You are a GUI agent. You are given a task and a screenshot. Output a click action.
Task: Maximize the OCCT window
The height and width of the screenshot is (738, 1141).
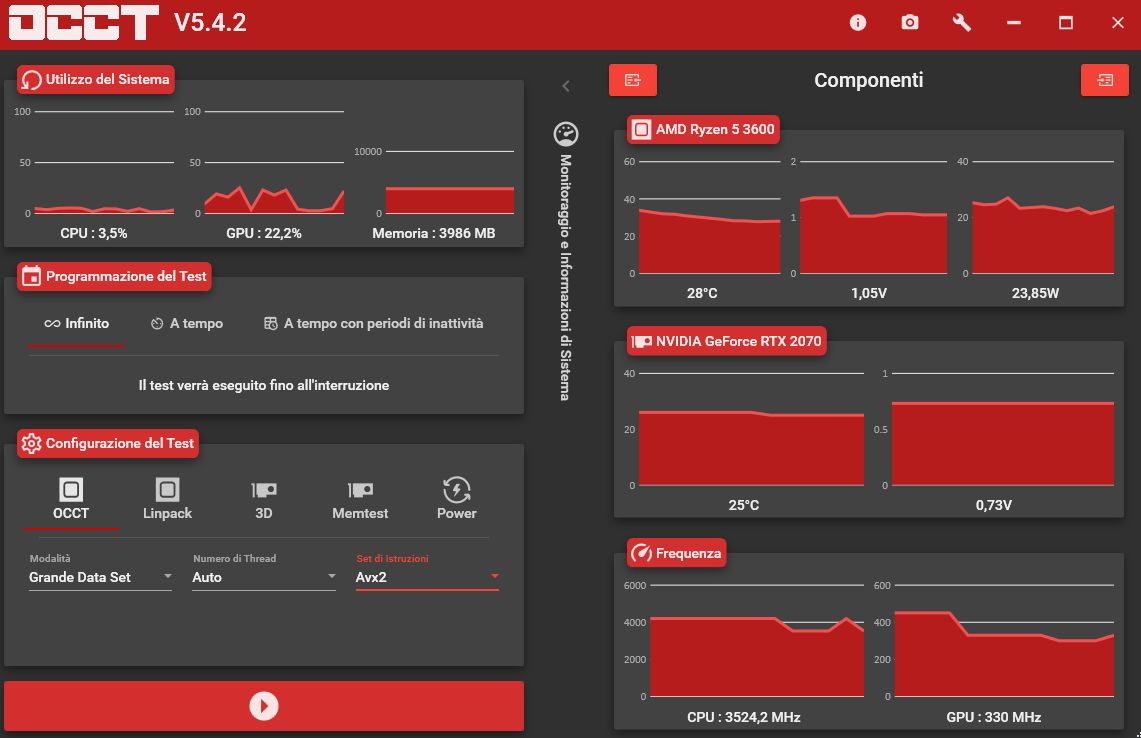point(1065,23)
